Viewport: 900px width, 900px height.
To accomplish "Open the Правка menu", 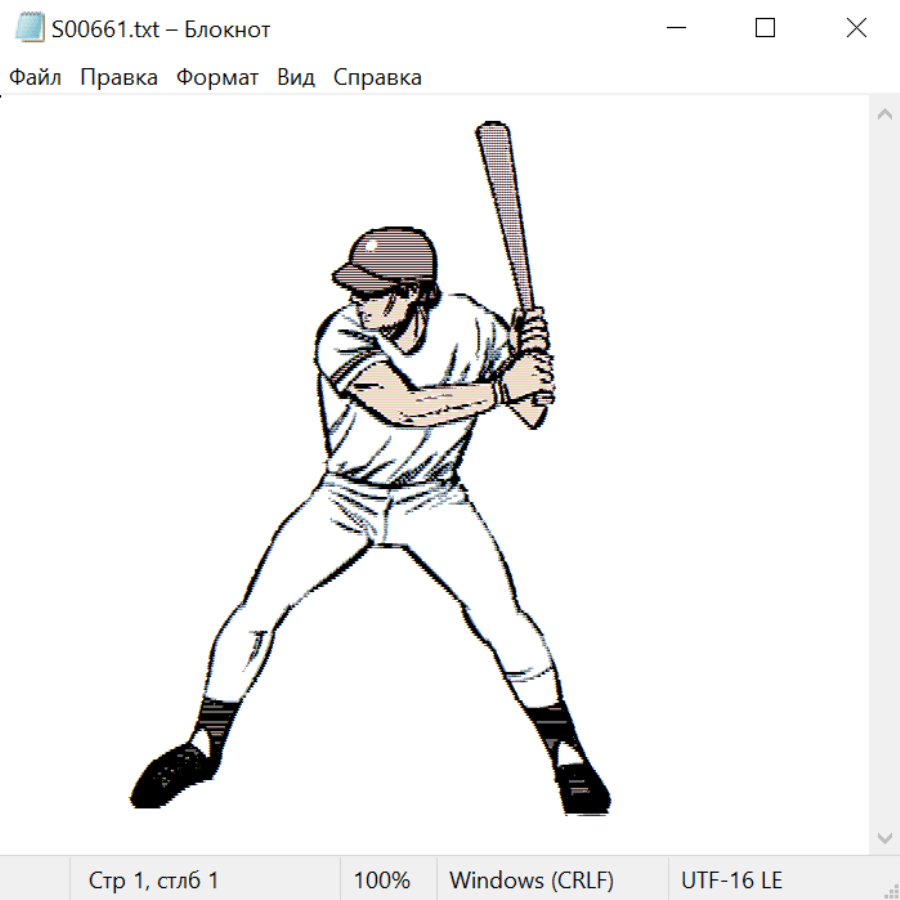I will [x=118, y=78].
